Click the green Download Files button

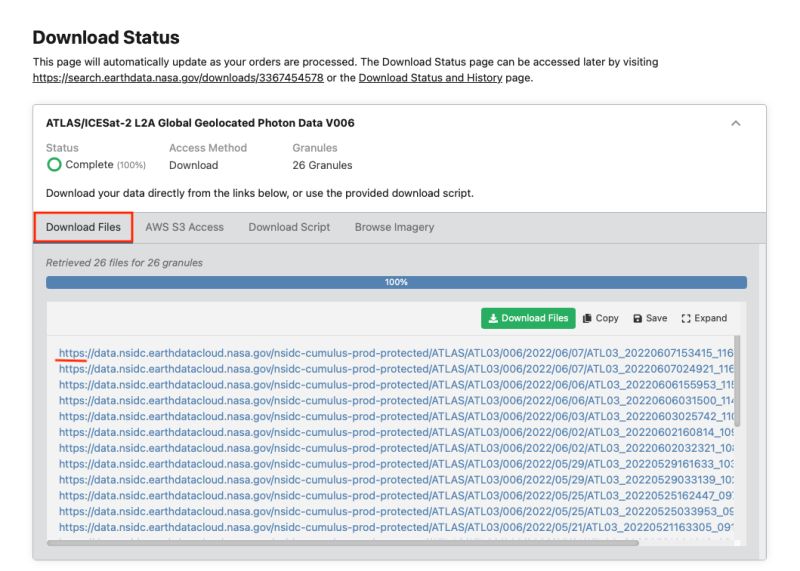point(528,318)
